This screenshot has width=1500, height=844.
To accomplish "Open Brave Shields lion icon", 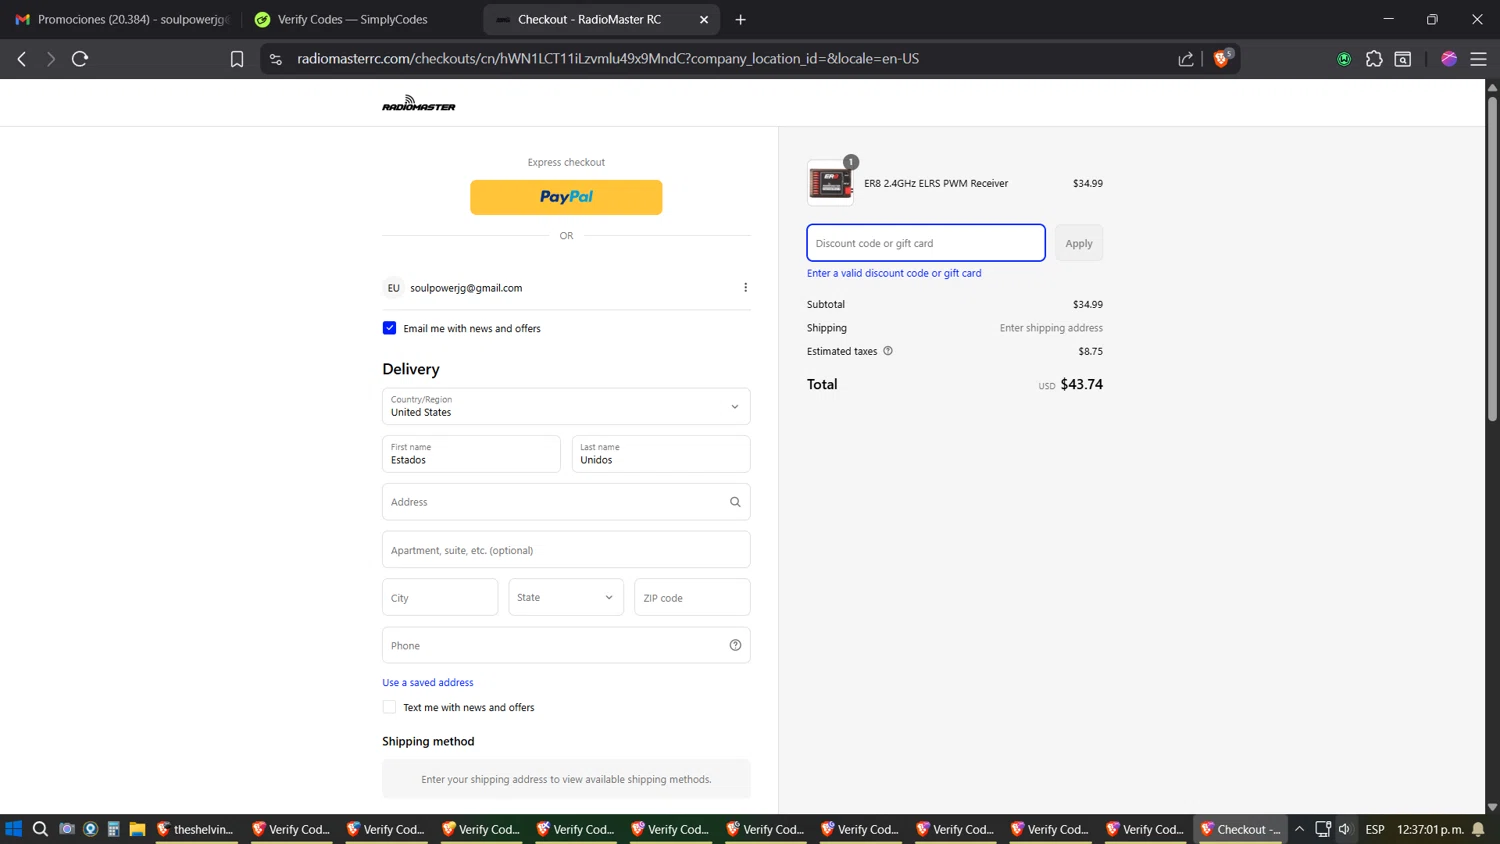I will pos(1221,59).
